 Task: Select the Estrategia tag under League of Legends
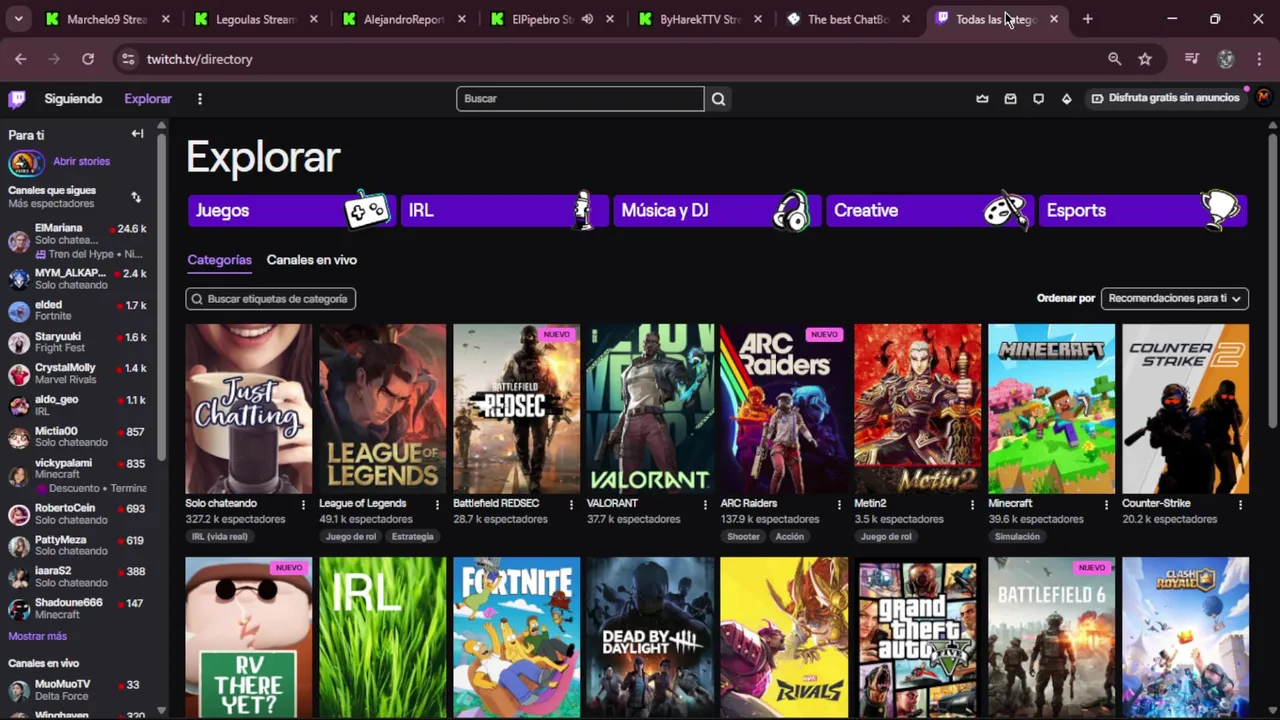click(413, 536)
